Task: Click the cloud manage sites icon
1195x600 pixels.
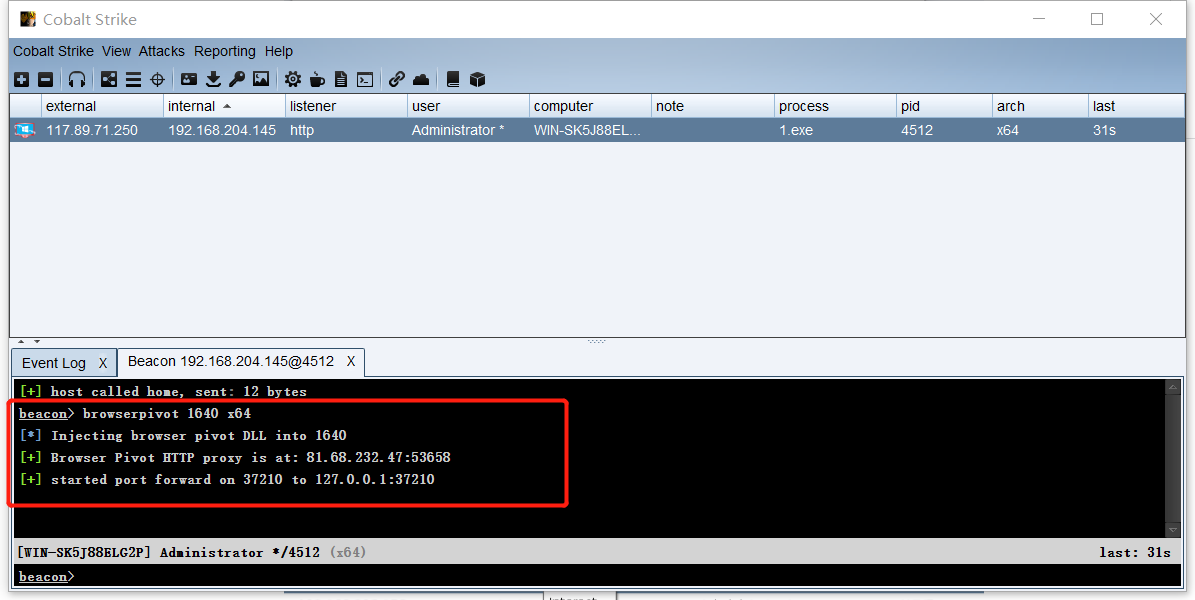Action: (x=421, y=79)
